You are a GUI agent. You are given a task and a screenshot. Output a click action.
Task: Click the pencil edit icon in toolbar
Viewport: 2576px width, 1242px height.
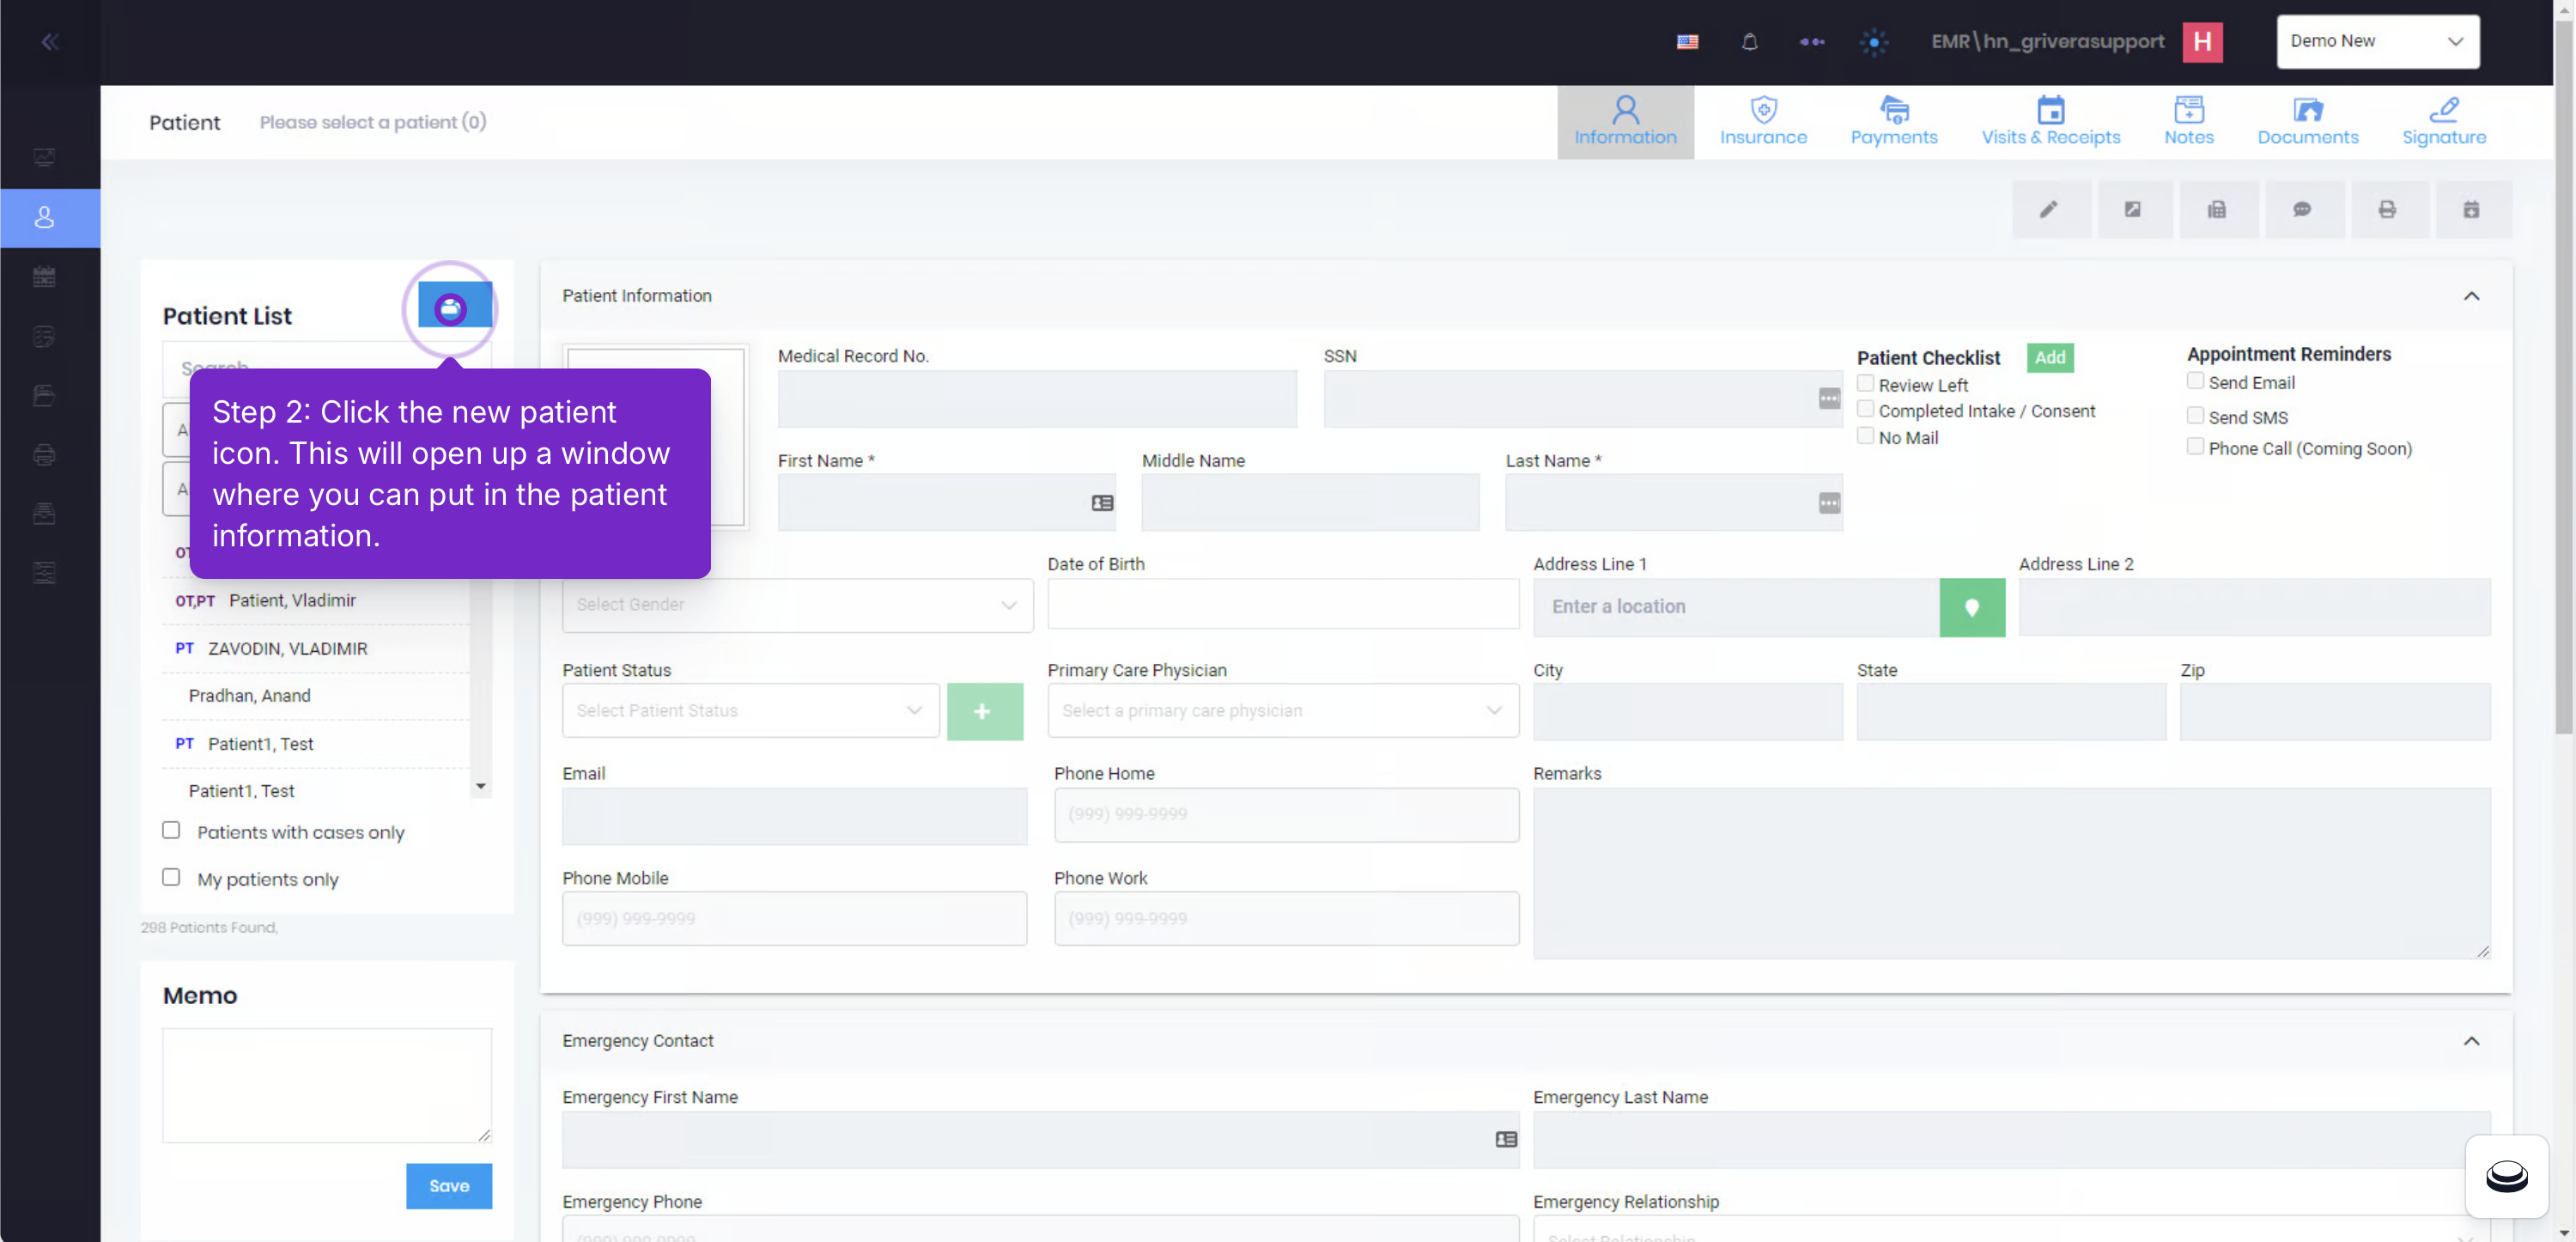point(2050,209)
